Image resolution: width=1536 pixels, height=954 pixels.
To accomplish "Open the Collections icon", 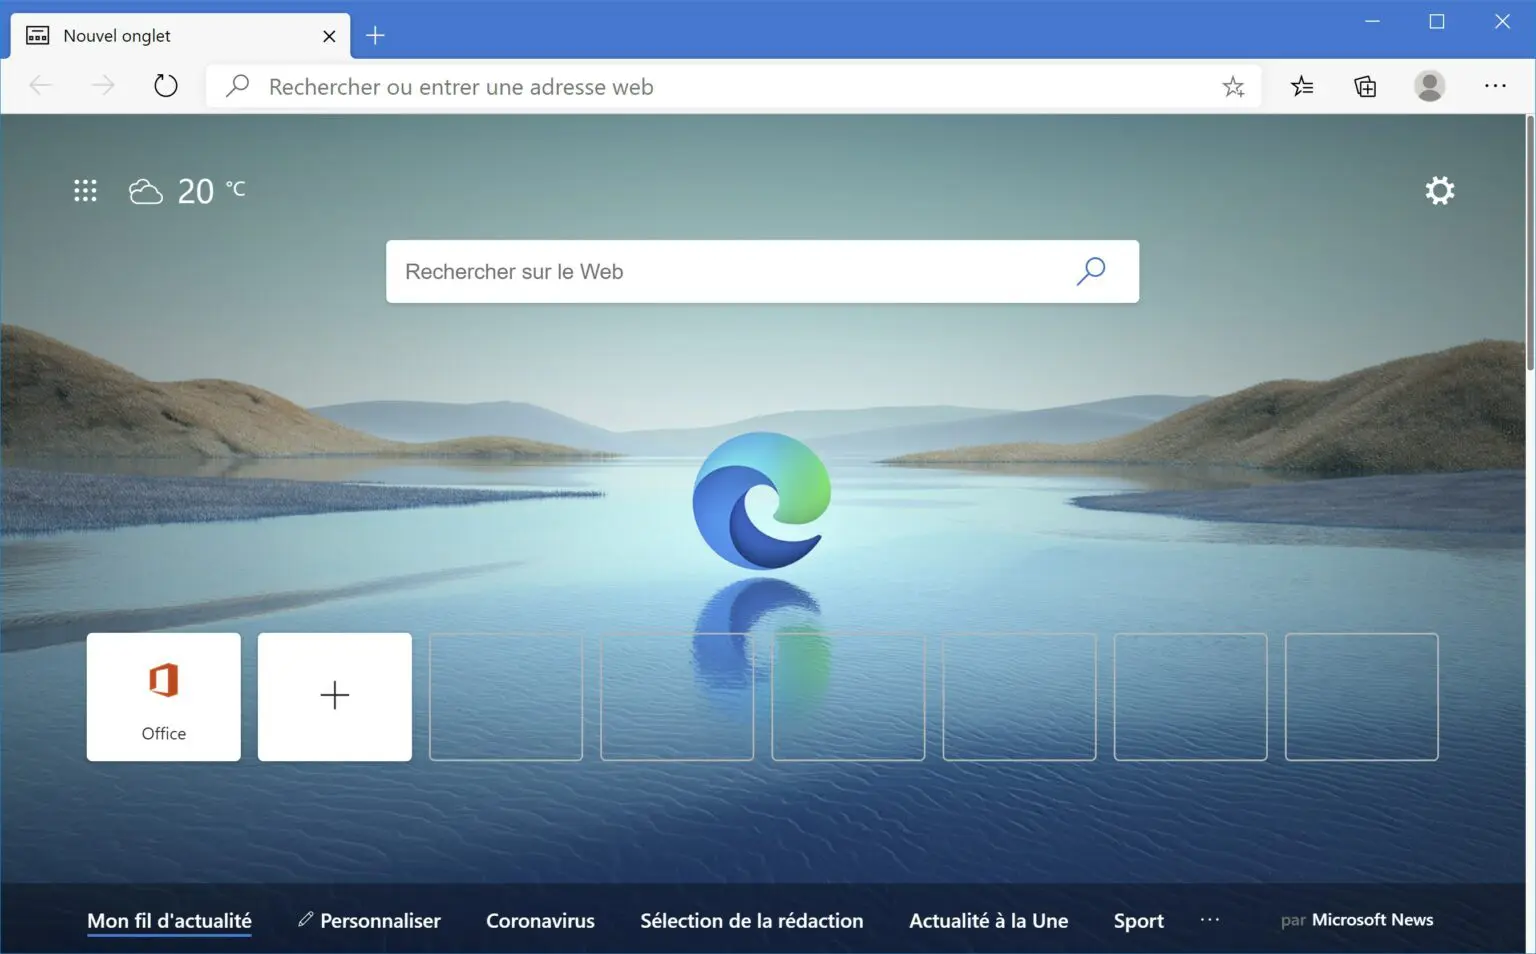I will click(1365, 87).
